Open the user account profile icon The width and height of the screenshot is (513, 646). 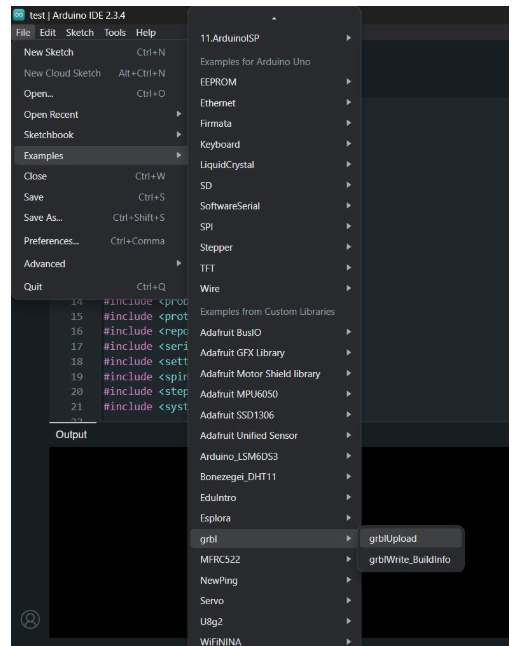30,619
